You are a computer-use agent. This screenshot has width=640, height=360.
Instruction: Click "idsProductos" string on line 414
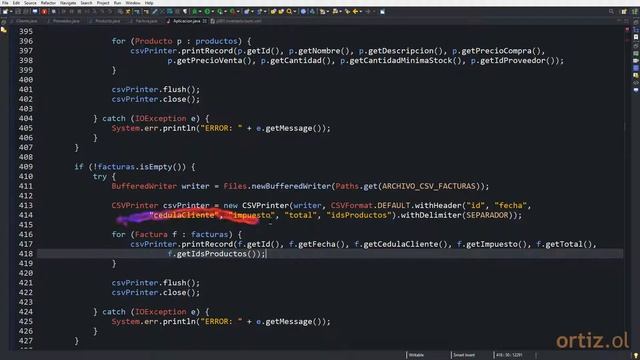click(x=359, y=216)
